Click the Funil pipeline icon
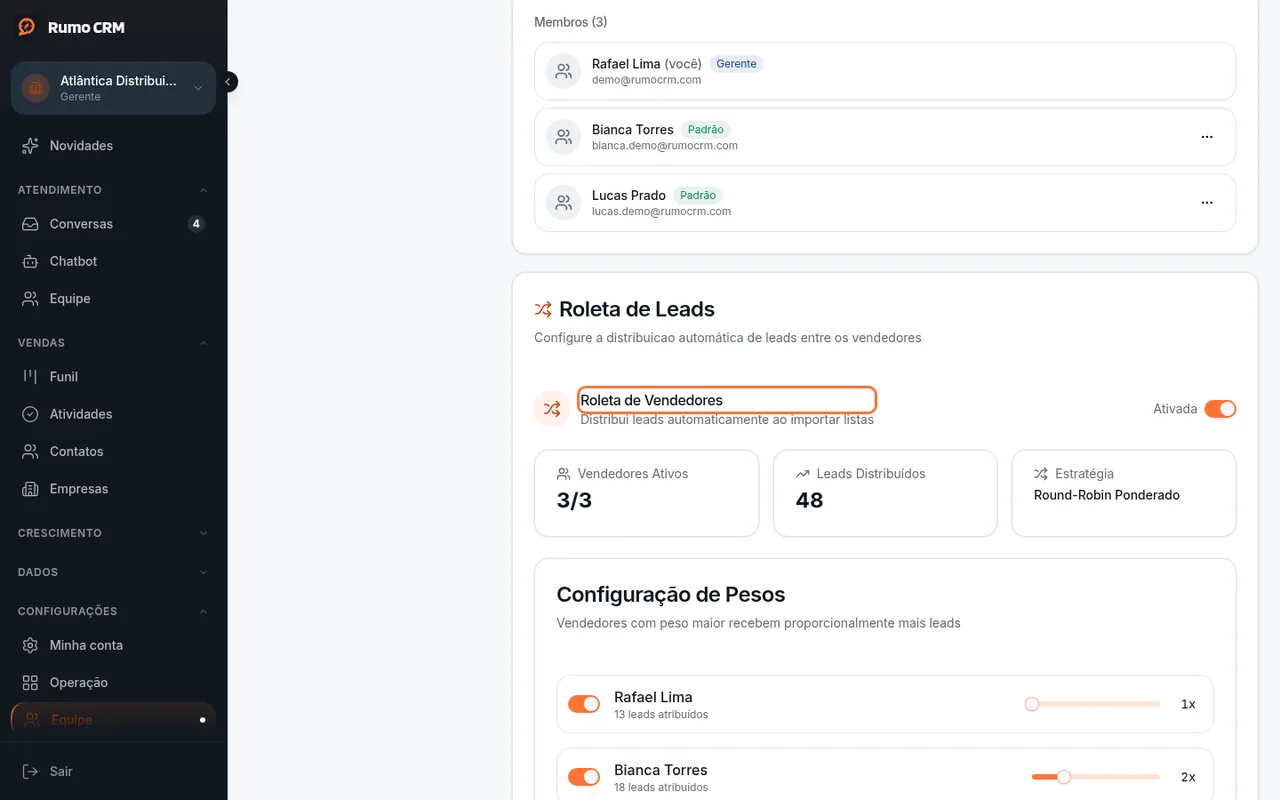This screenshot has height=800, width=1280. (x=30, y=377)
